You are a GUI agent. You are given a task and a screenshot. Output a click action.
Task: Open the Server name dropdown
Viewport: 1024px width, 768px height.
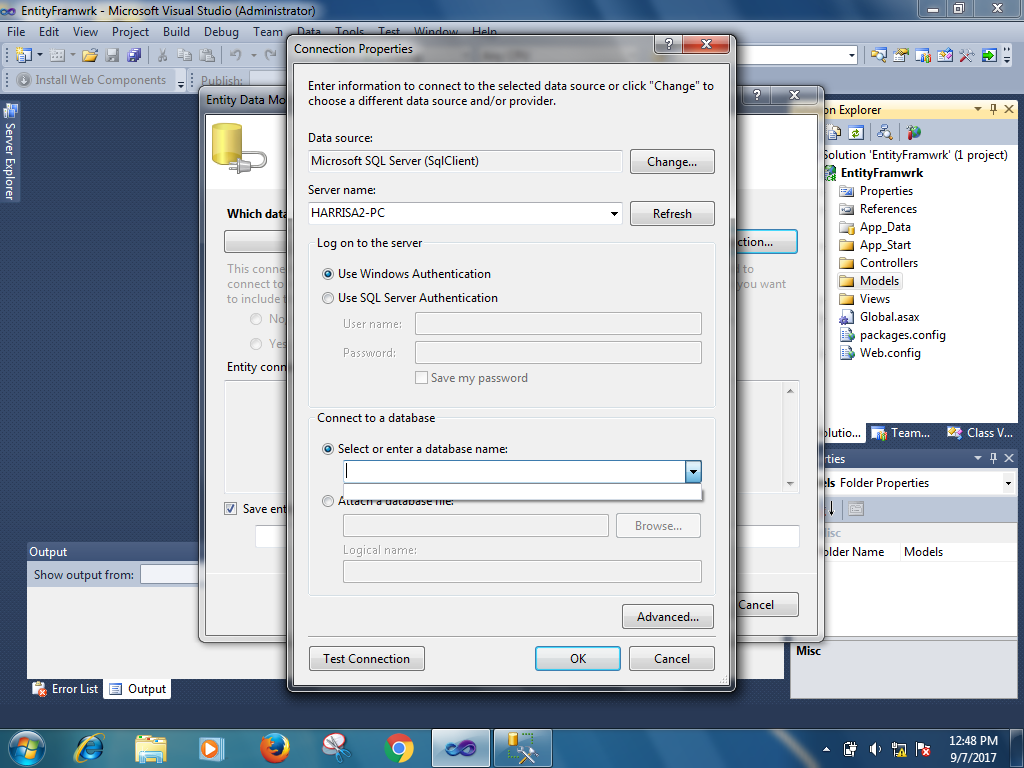tap(614, 214)
